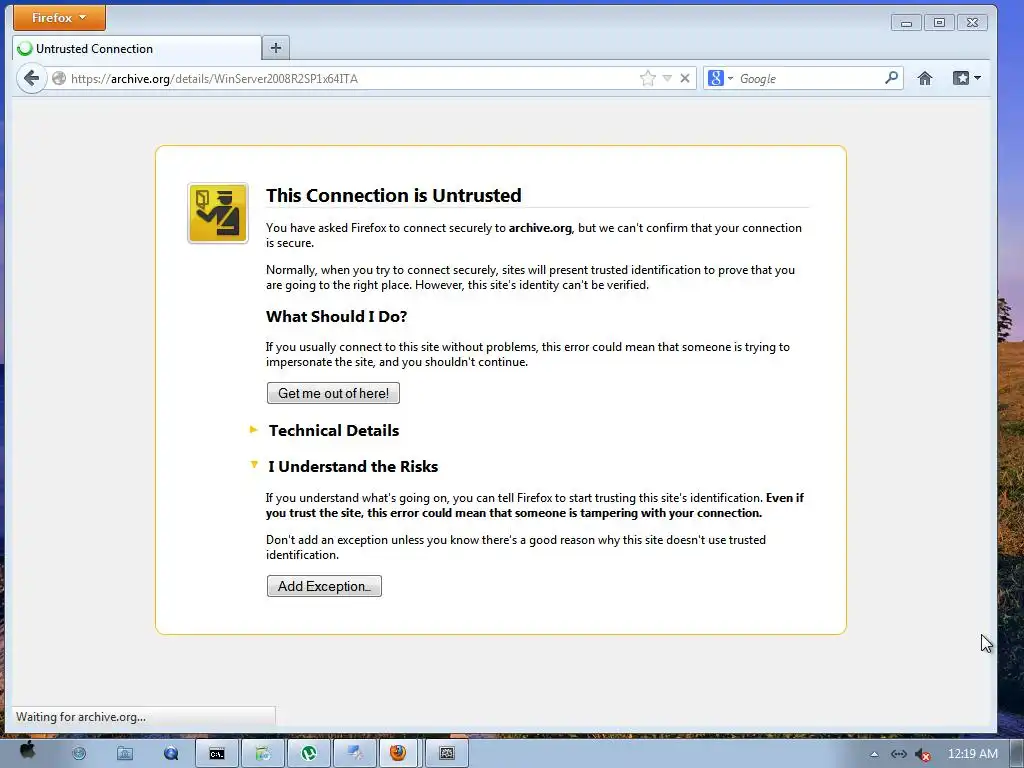The height and width of the screenshot is (768, 1024).
Task: Open the globe icon beside the start button
Action: point(79,754)
